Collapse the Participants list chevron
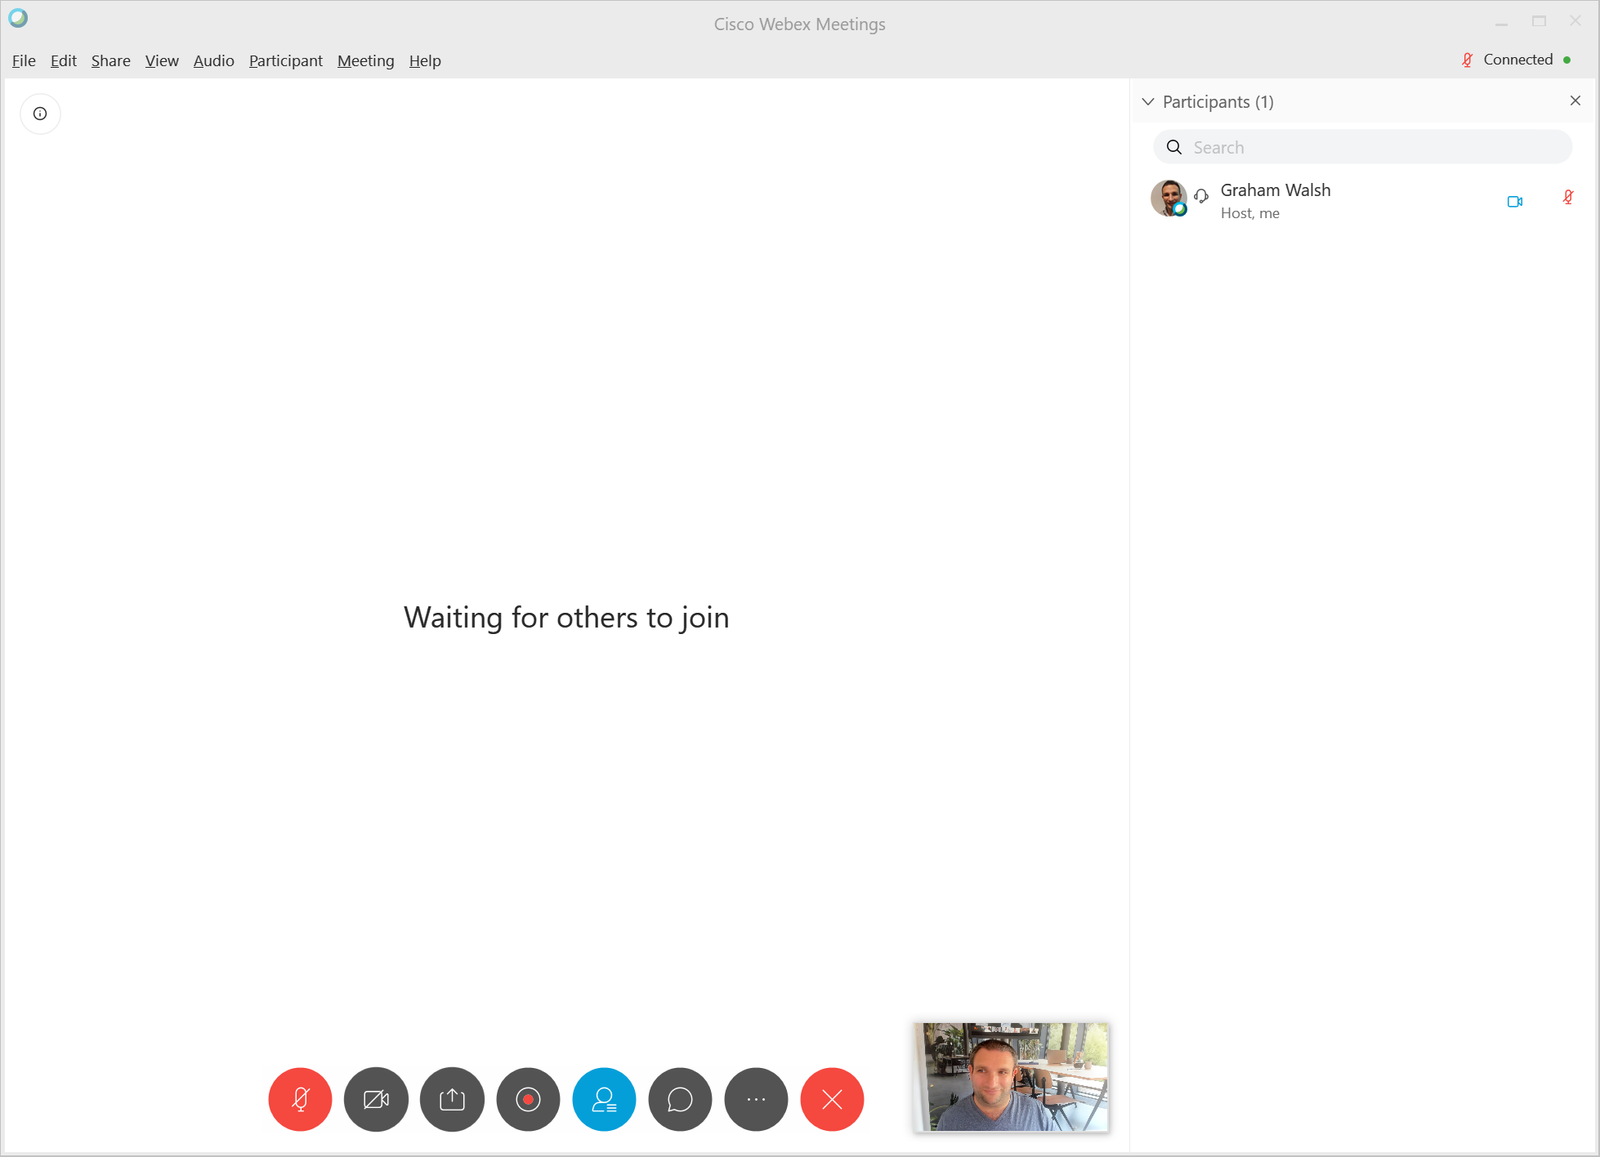1600x1157 pixels. 1147,101
